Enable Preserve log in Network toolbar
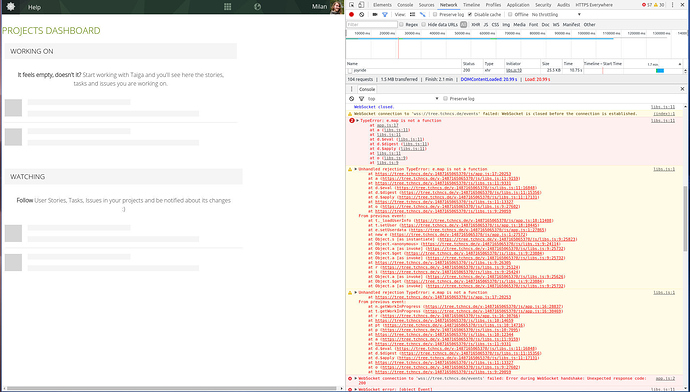 [x=435, y=15]
